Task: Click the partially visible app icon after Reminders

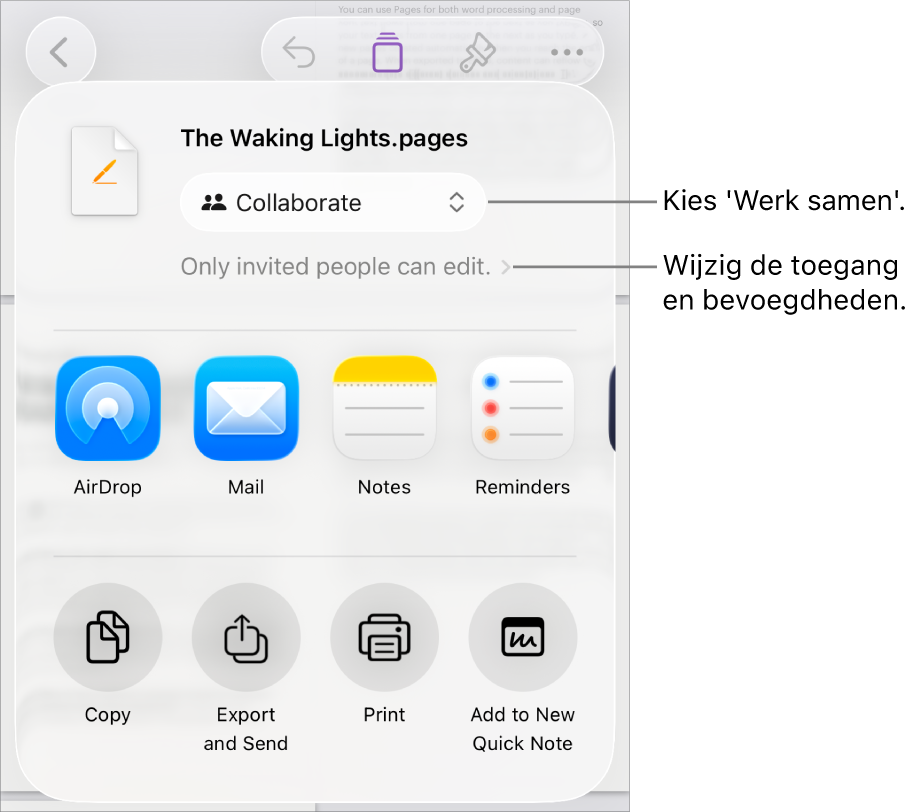Action: pyautogui.click(x=612, y=408)
